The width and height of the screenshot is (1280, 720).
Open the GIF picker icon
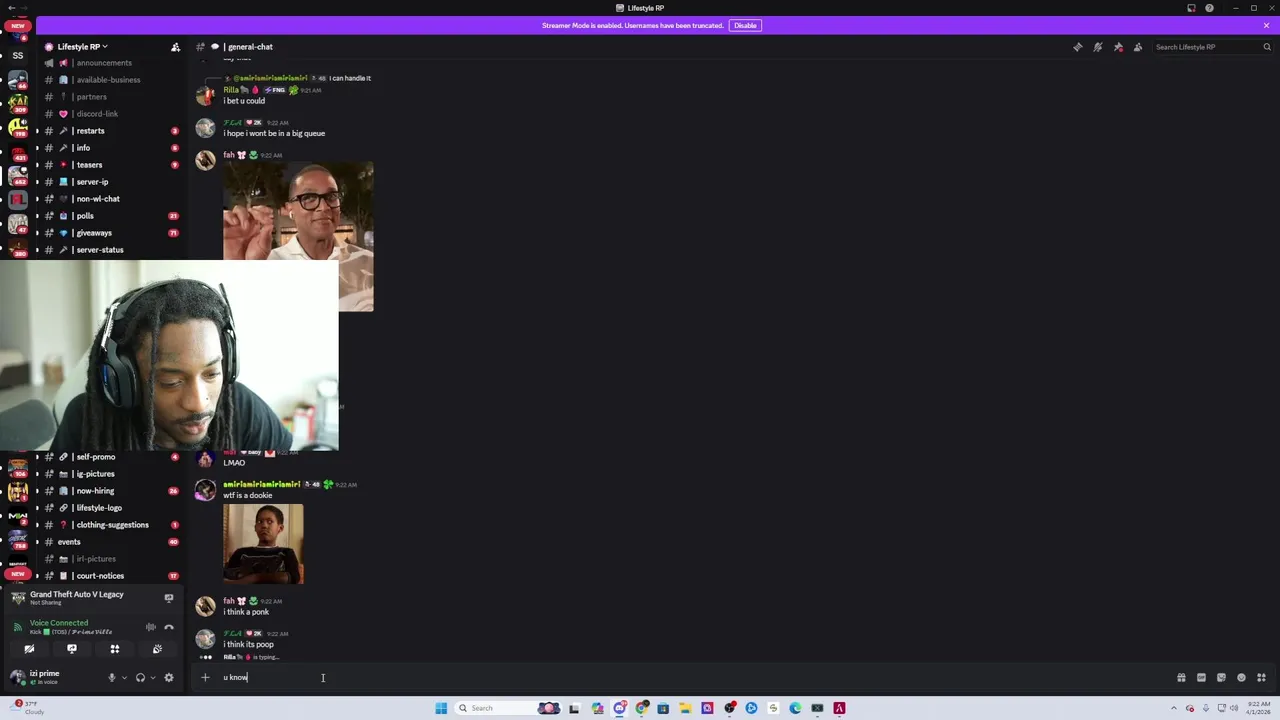[1201, 677]
